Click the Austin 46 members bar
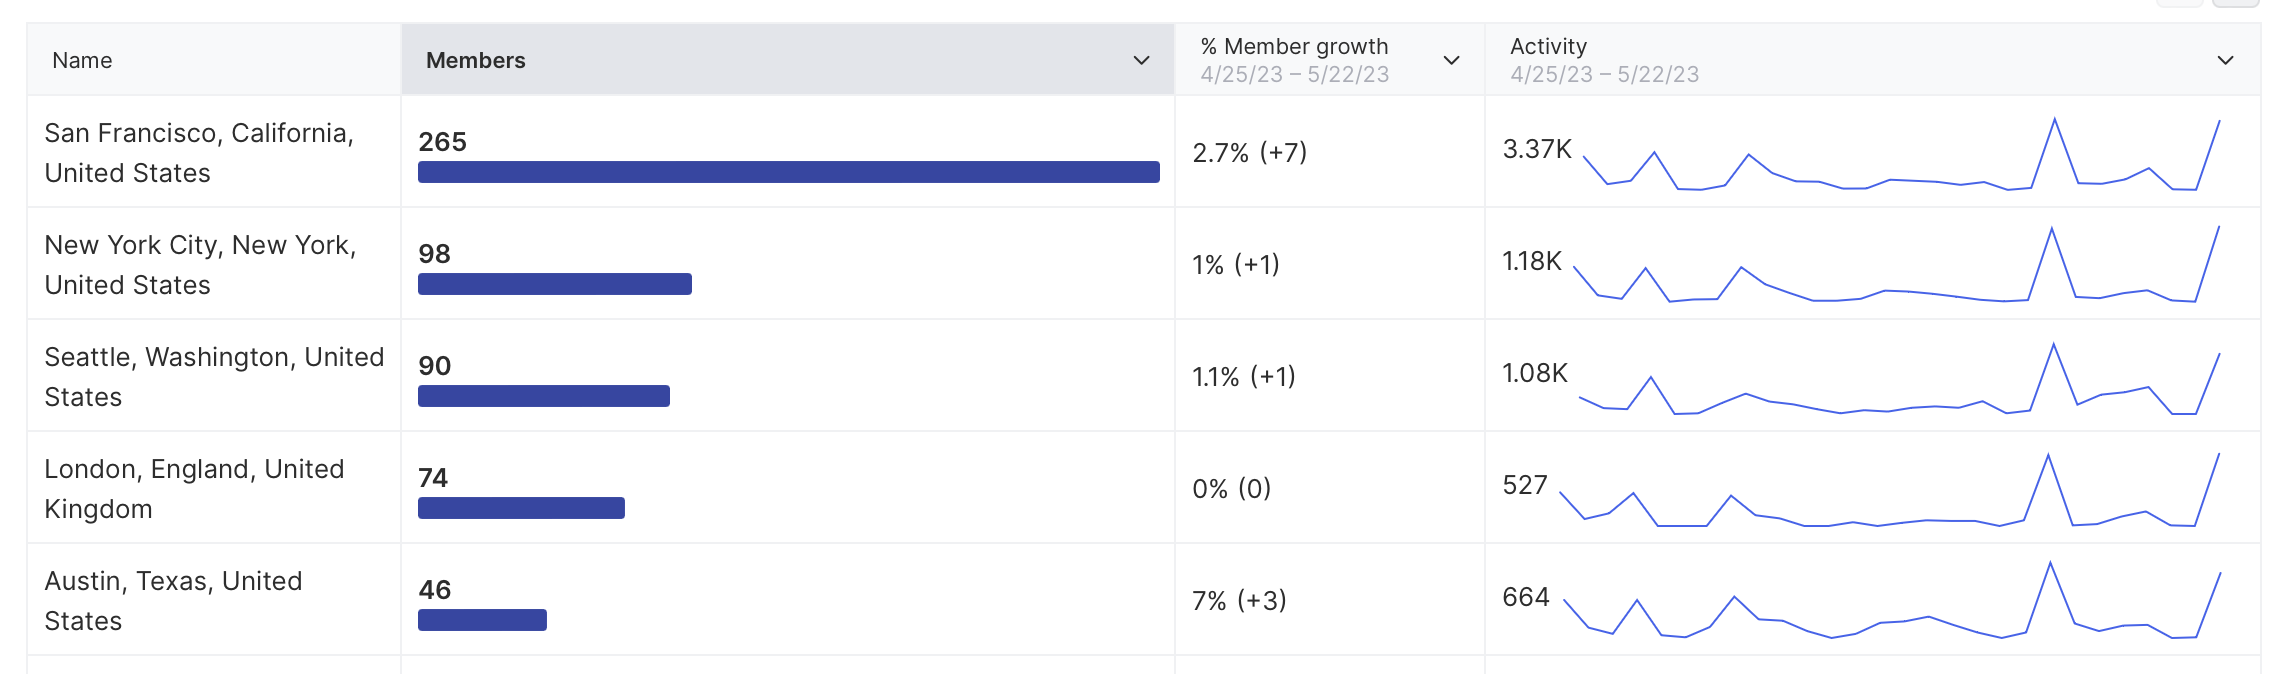Viewport: 2282px width, 674px height. point(482,620)
